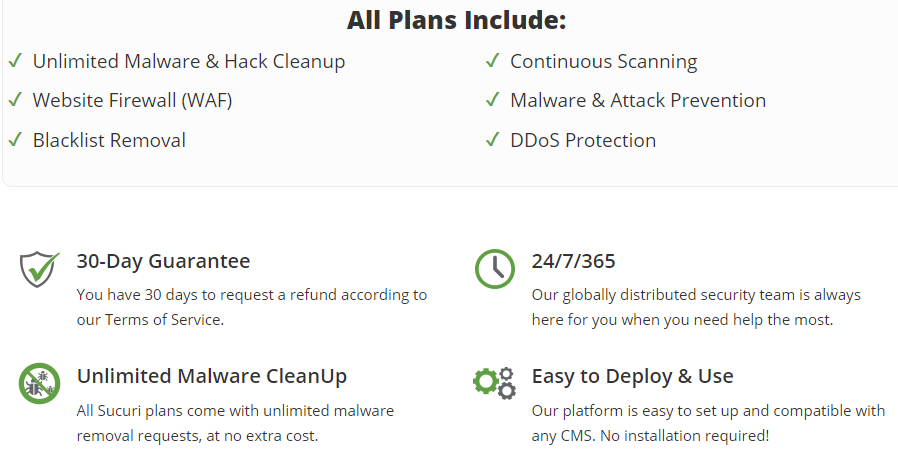This screenshot has height=461, width=898.
Task: Click checkmark beside Blacklist Removal
Action: (x=15, y=139)
